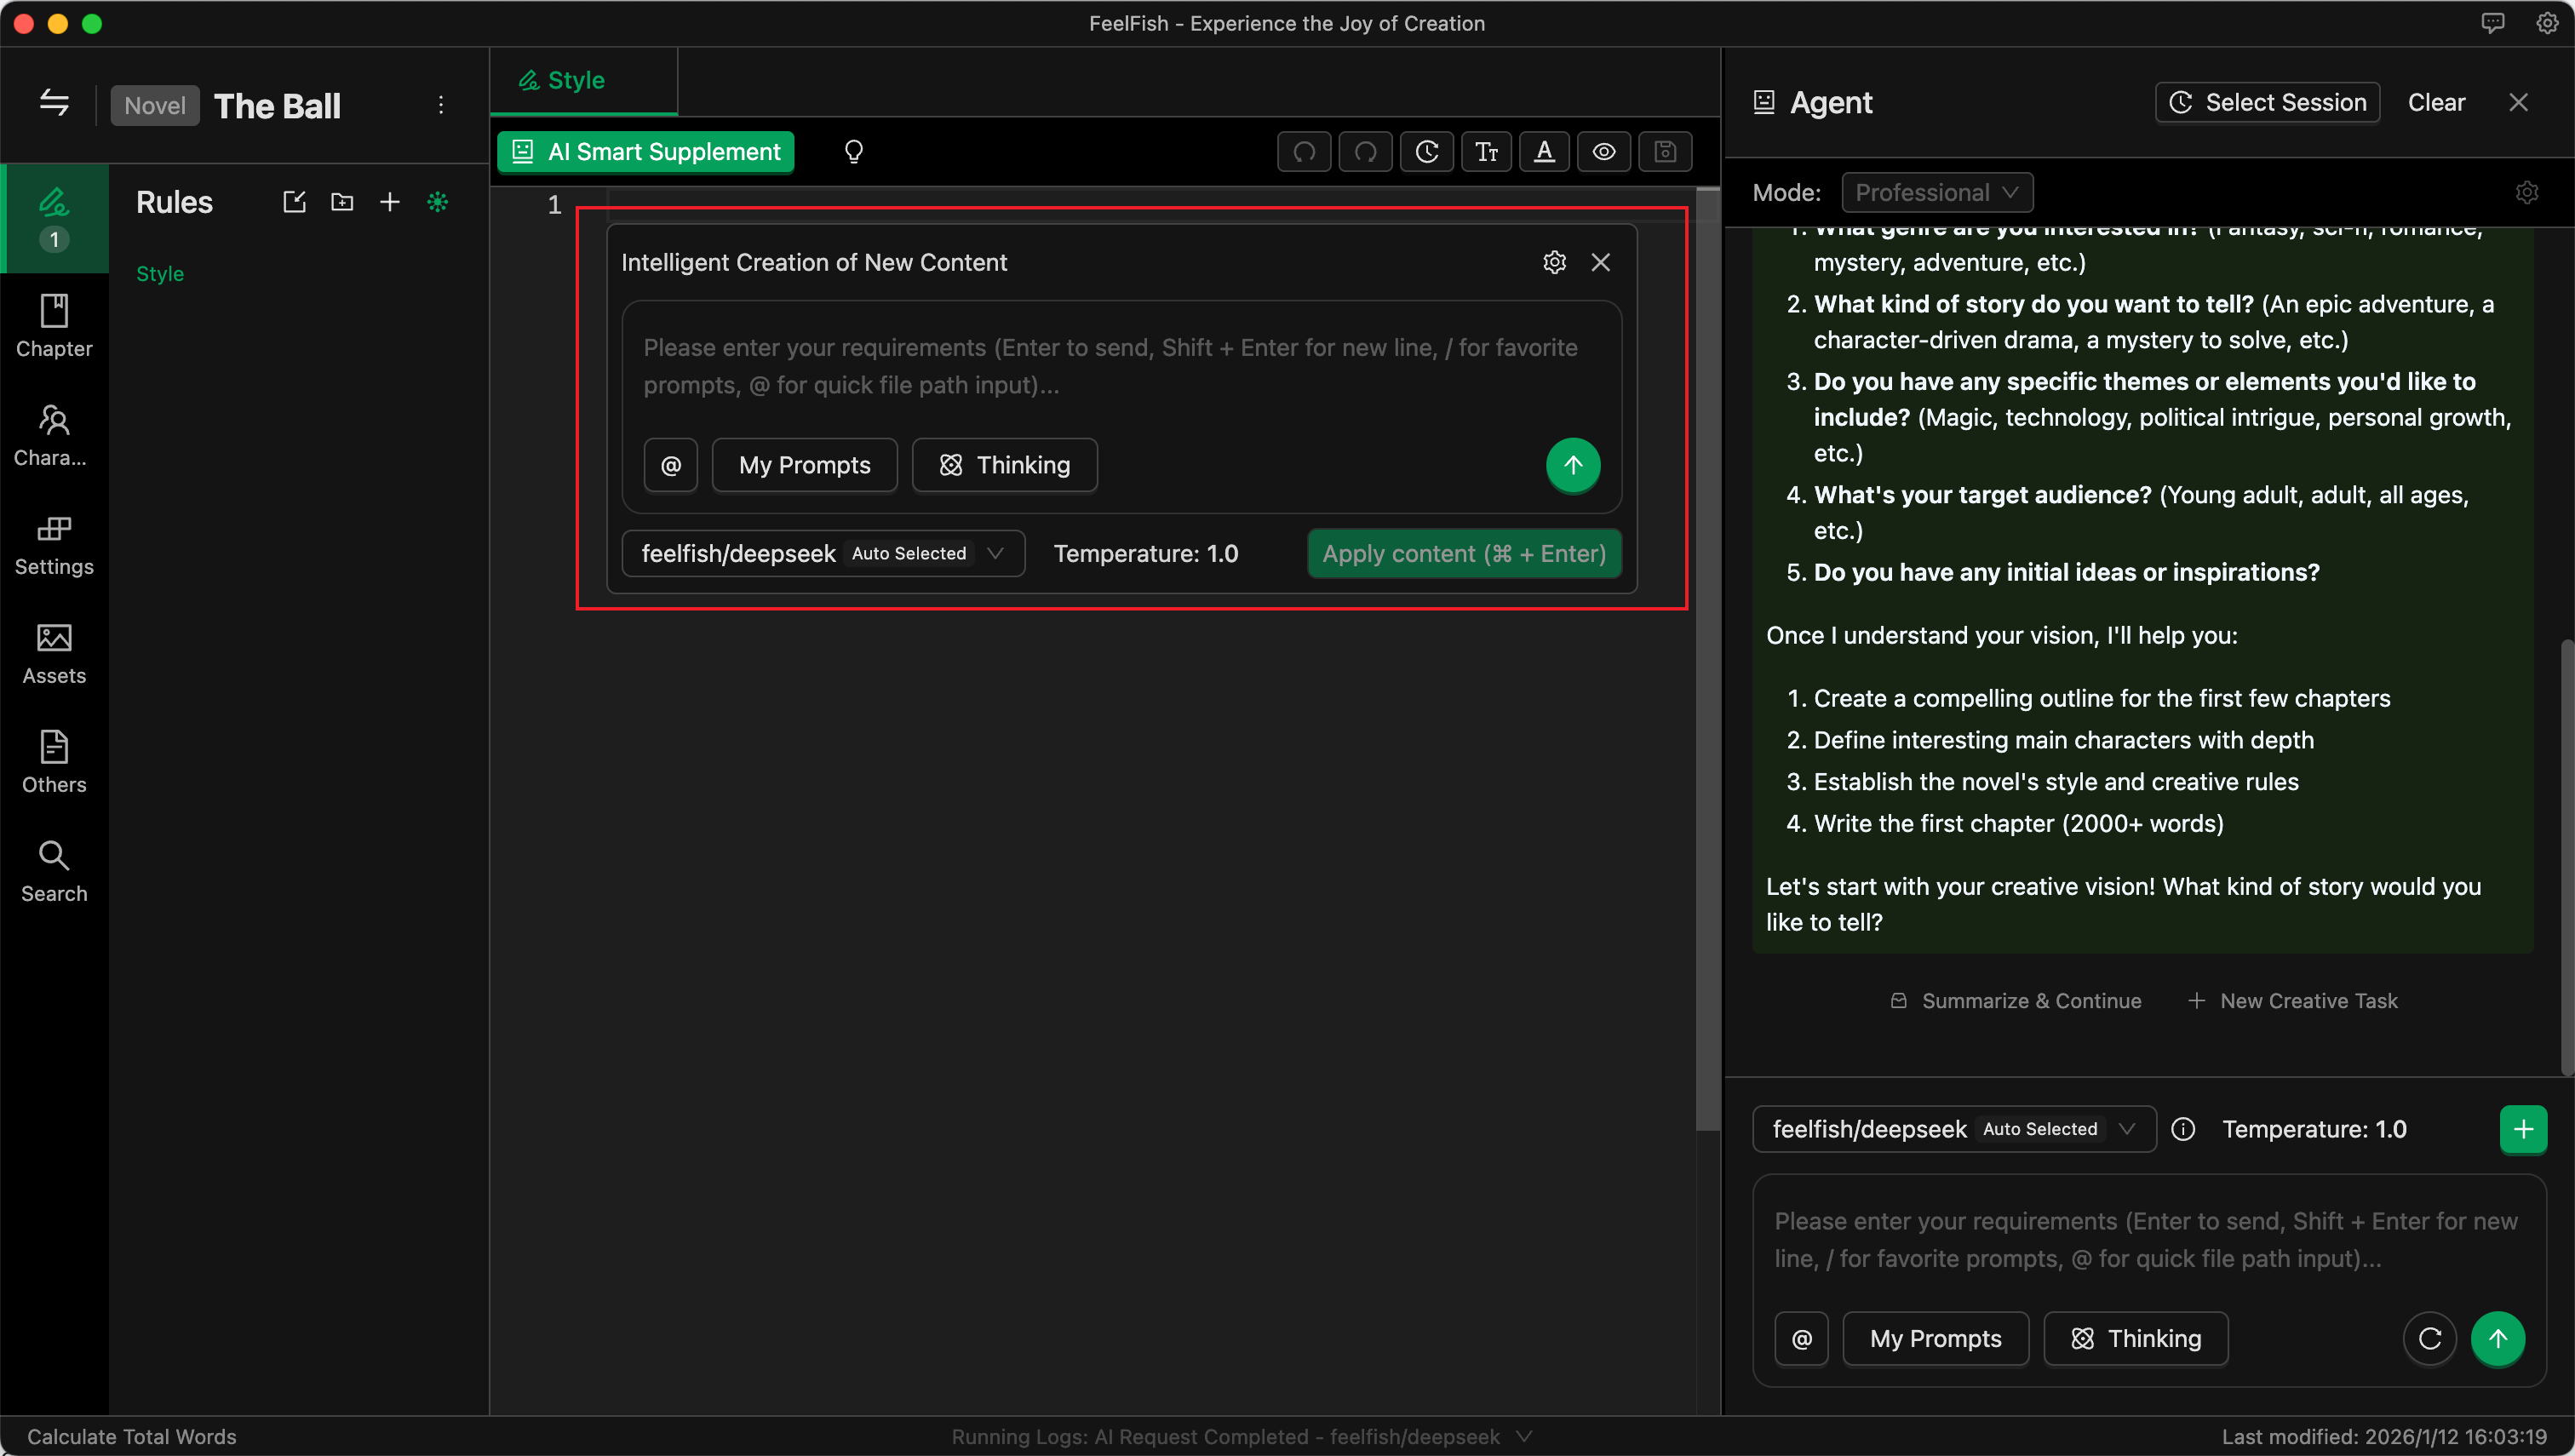The image size is (2575, 1456).
Task: Toggle Thinking in the creation popup
Action: [x=1004, y=465]
